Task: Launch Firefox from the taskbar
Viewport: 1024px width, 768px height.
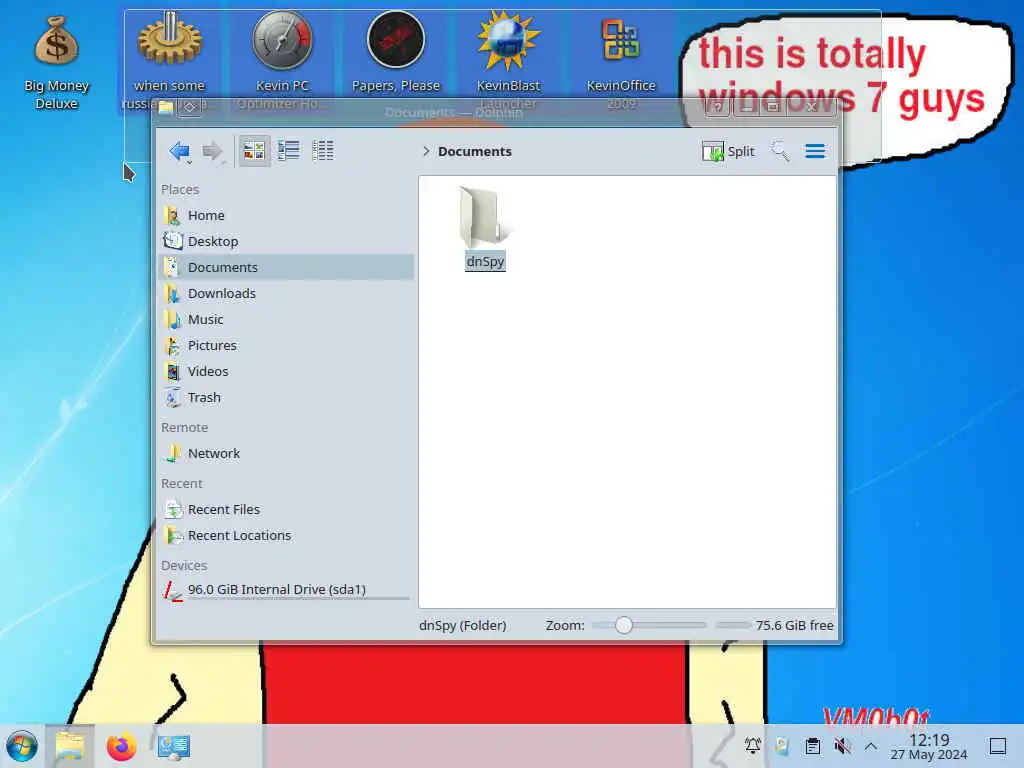Action: pyautogui.click(x=121, y=746)
